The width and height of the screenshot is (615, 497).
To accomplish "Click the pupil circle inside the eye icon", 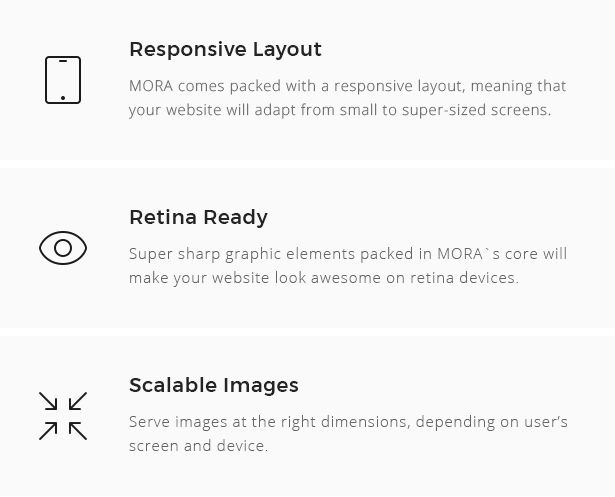I will (x=63, y=248).
